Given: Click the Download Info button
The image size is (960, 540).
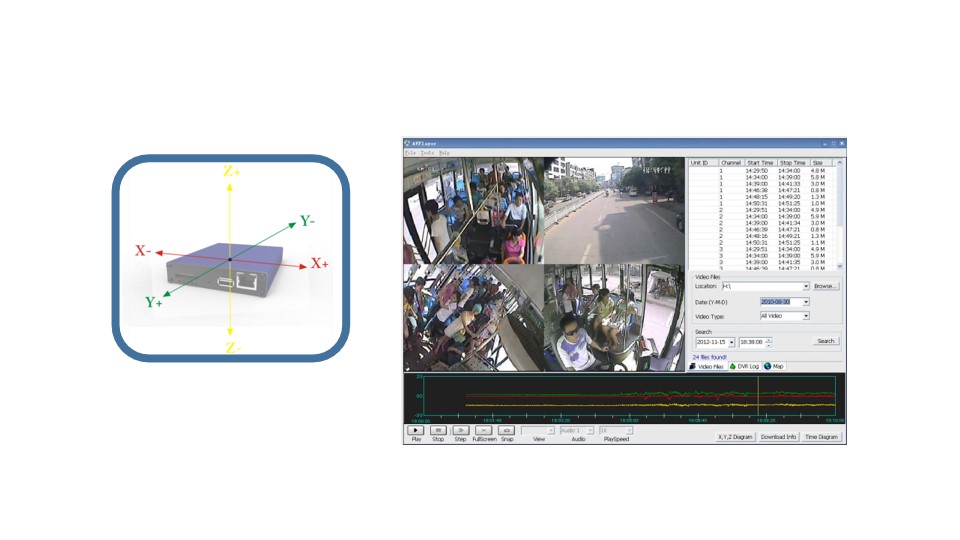Looking at the screenshot, I should [x=778, y=437].
